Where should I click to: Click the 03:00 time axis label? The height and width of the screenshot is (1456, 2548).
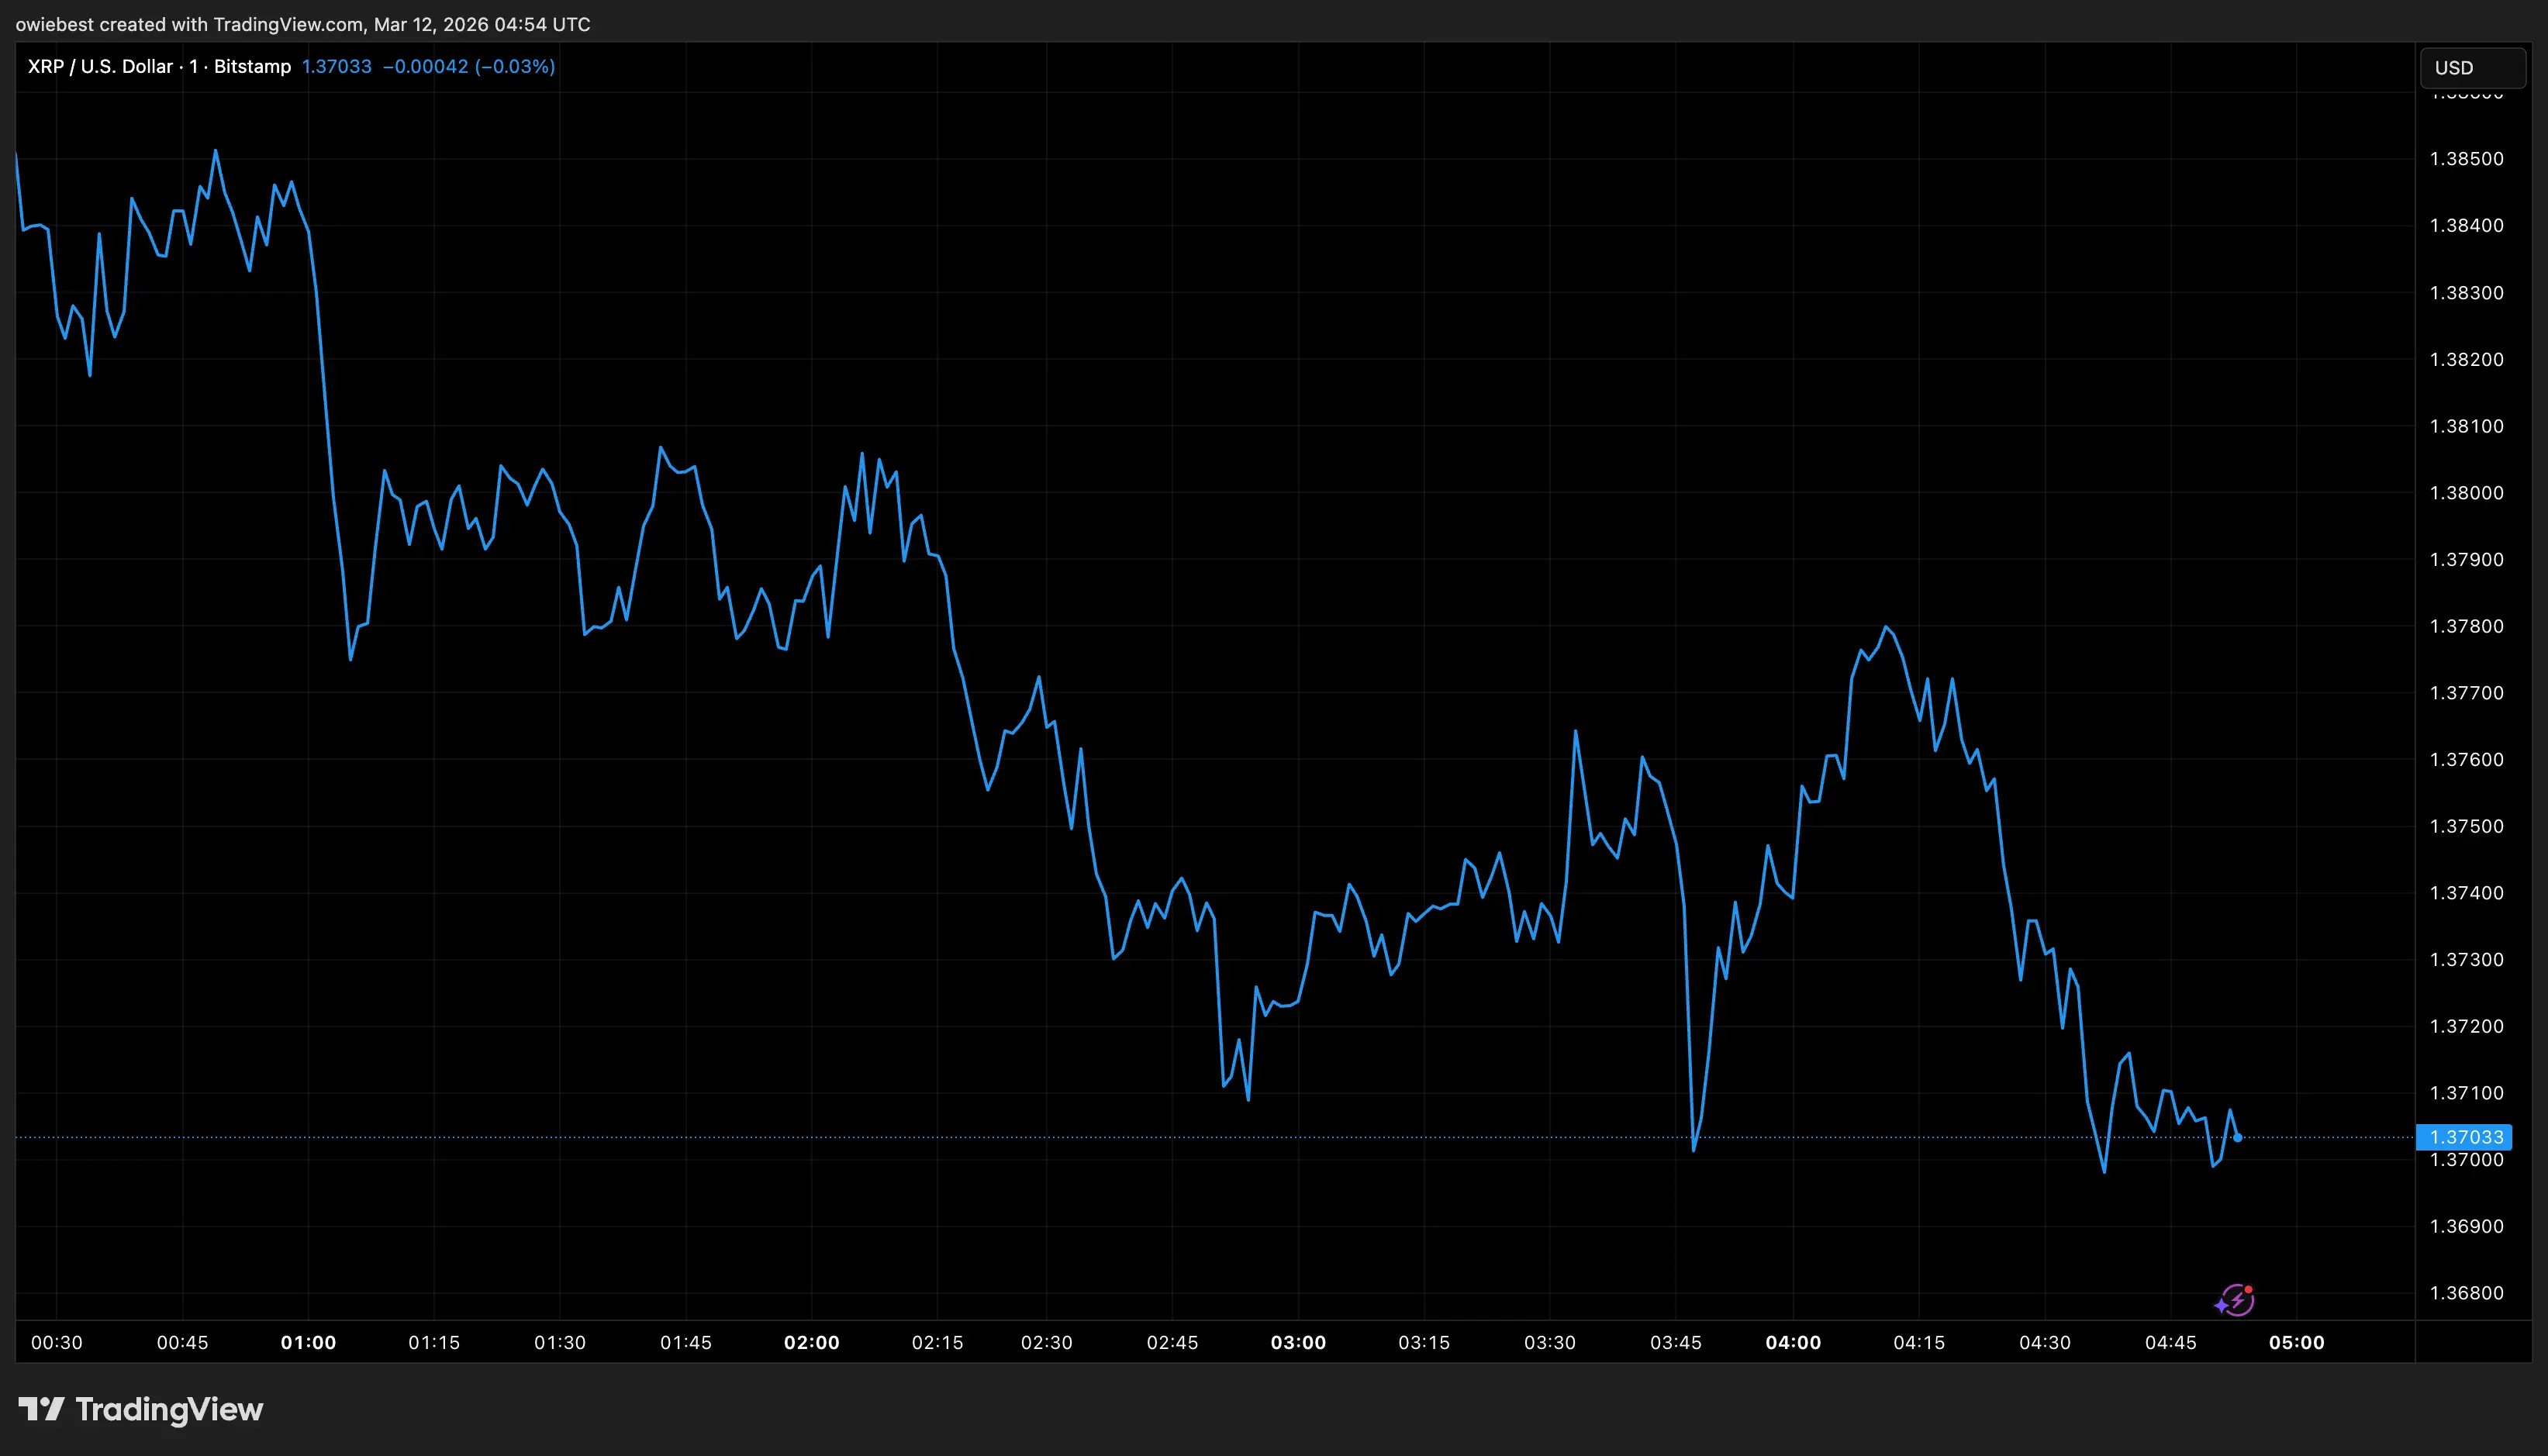(1298, 1343)
